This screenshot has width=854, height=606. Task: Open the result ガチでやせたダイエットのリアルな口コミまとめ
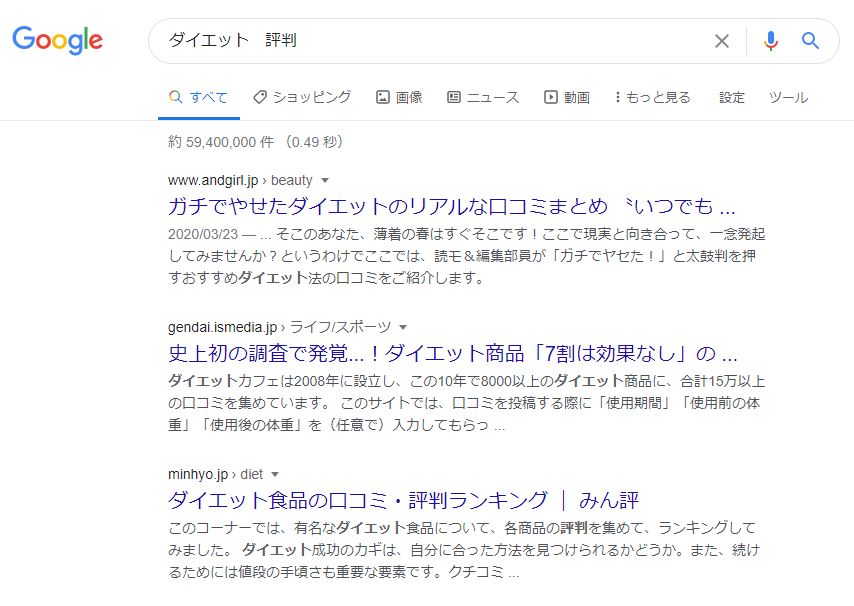point(452,206)
